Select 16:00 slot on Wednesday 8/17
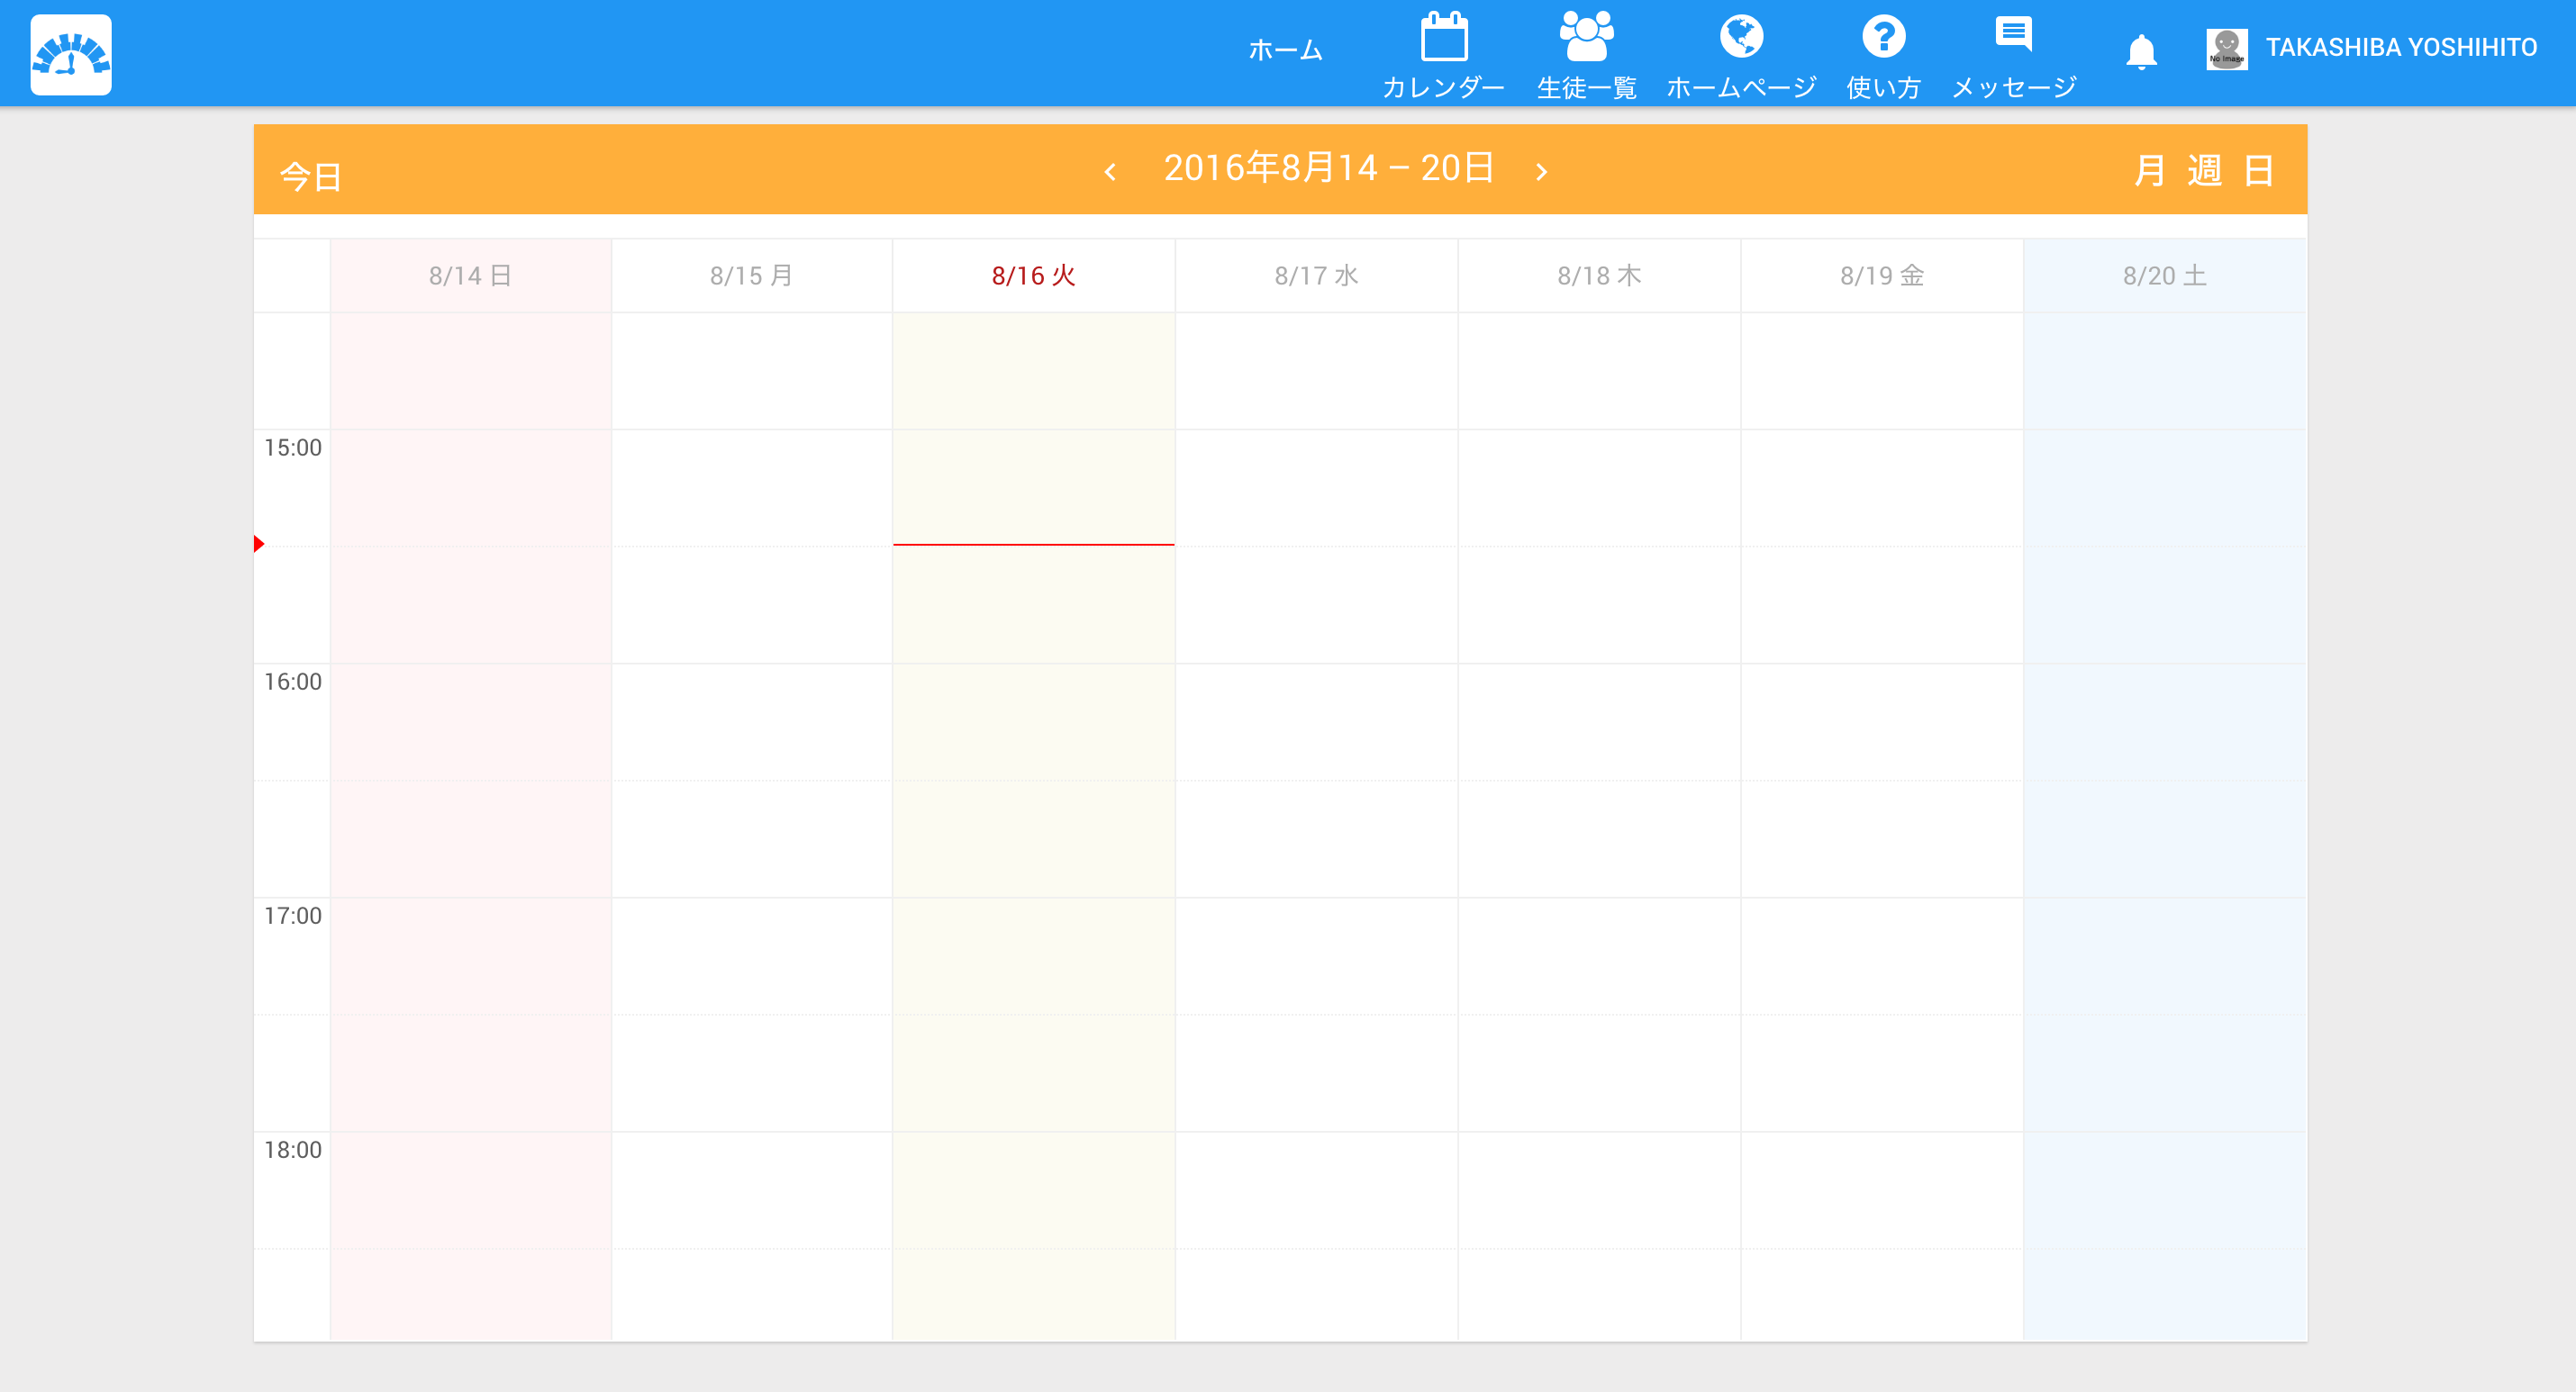 pyautogui.click(x=1316, y=721)
